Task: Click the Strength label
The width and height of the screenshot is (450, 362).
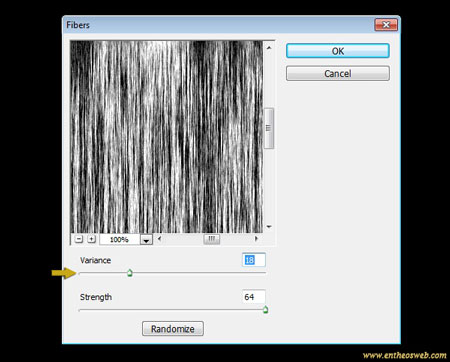Action: pos(96,297)
